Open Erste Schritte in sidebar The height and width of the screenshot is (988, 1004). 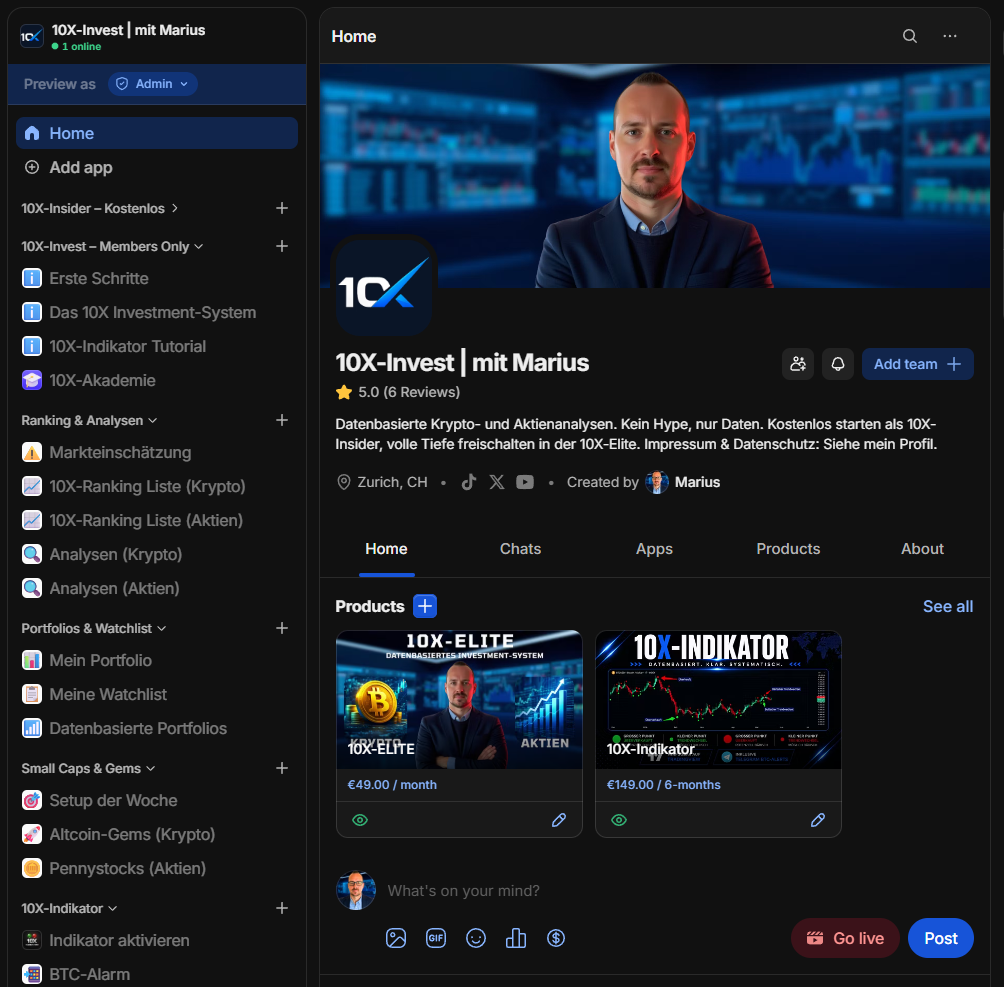[157, 278]
